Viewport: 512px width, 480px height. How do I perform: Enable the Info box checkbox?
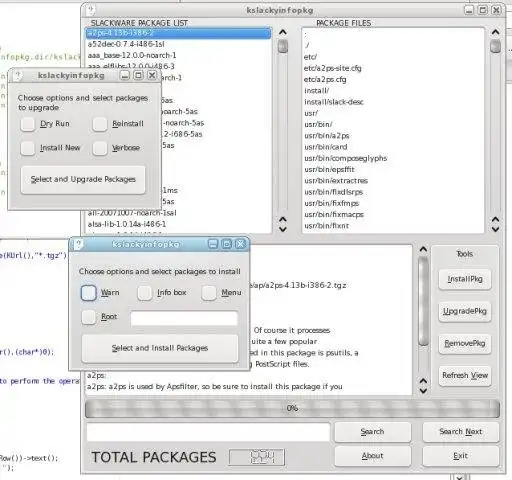coord(145,293)
